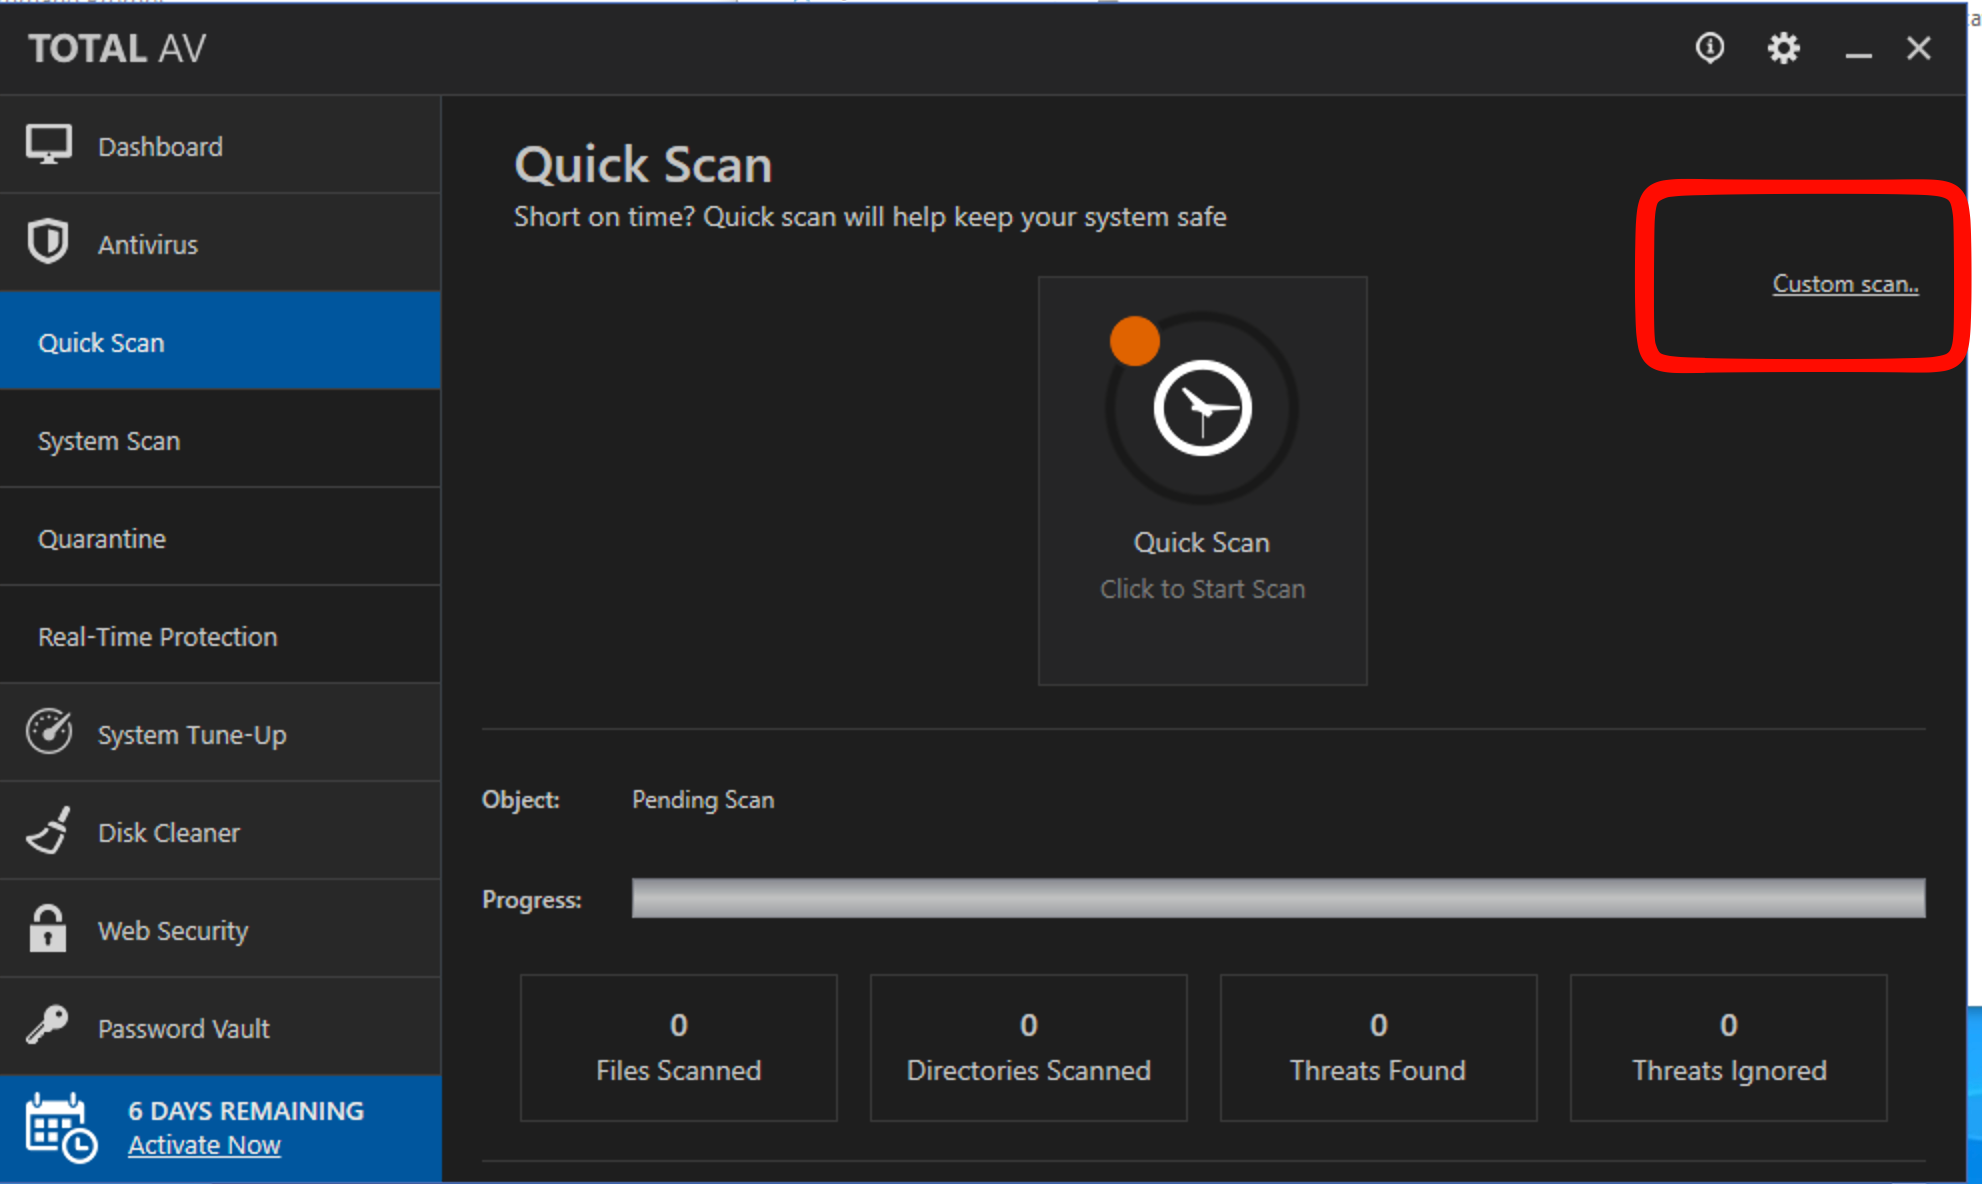This screenshot has width=1982, height=1184.
Task: Click the scan progress bar
Action: click(1278, 898)
